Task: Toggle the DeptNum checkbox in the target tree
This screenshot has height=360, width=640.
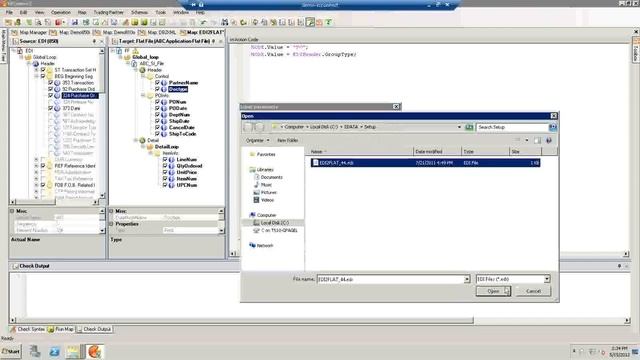Action: 158,115
